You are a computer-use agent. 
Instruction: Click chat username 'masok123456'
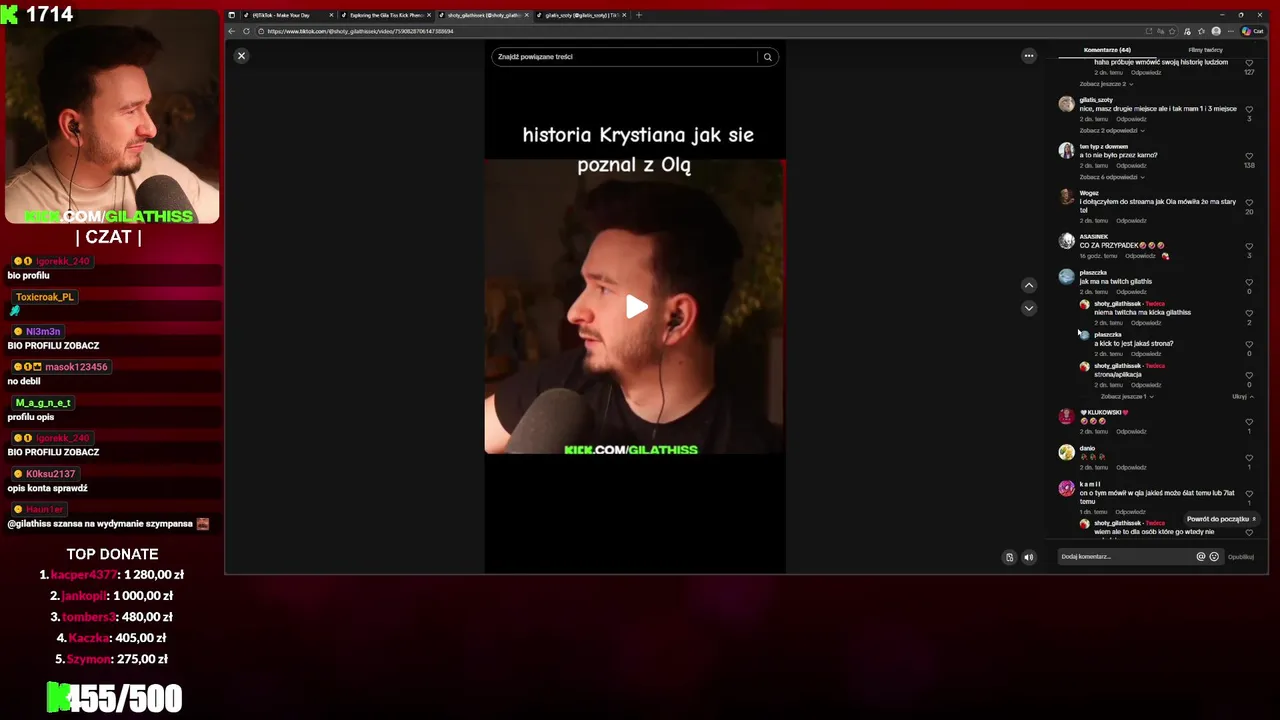click(x=76, y=367)
